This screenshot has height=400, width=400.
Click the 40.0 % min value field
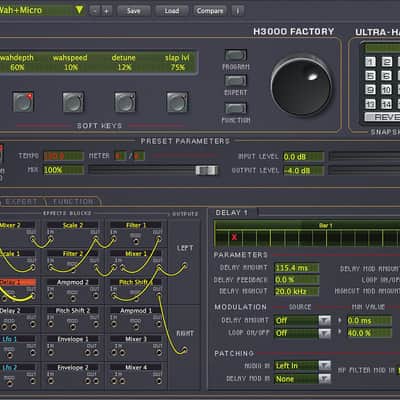pos(370,333)
